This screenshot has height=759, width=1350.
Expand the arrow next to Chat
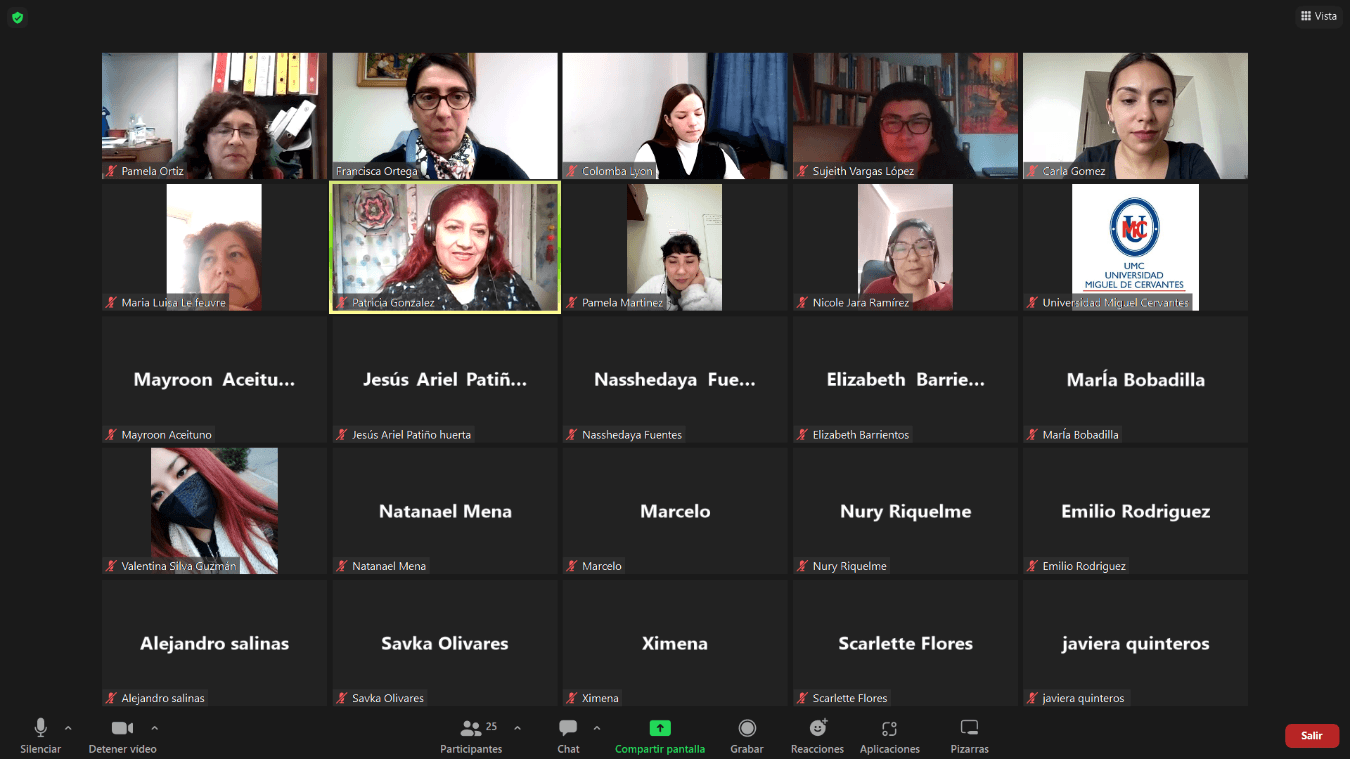pos(597,728)
